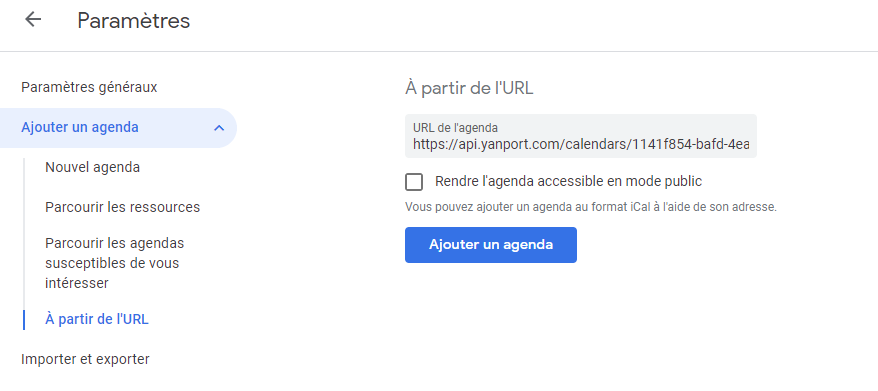Tick the public access checkbox
The width and height of the screenshot is (878, 391).
[x=414, y=182]
